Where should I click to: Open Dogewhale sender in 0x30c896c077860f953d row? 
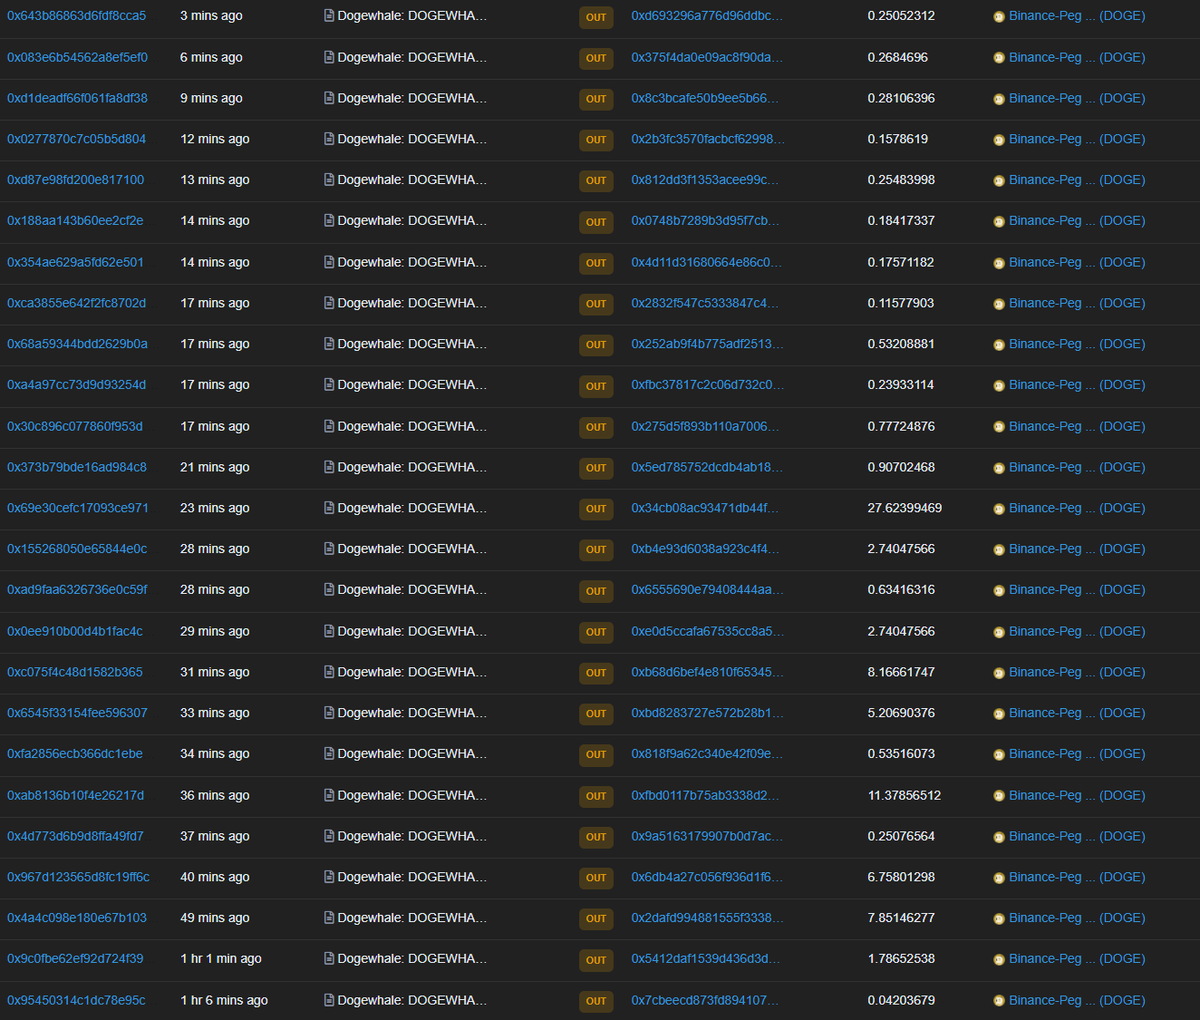[412, 426]
